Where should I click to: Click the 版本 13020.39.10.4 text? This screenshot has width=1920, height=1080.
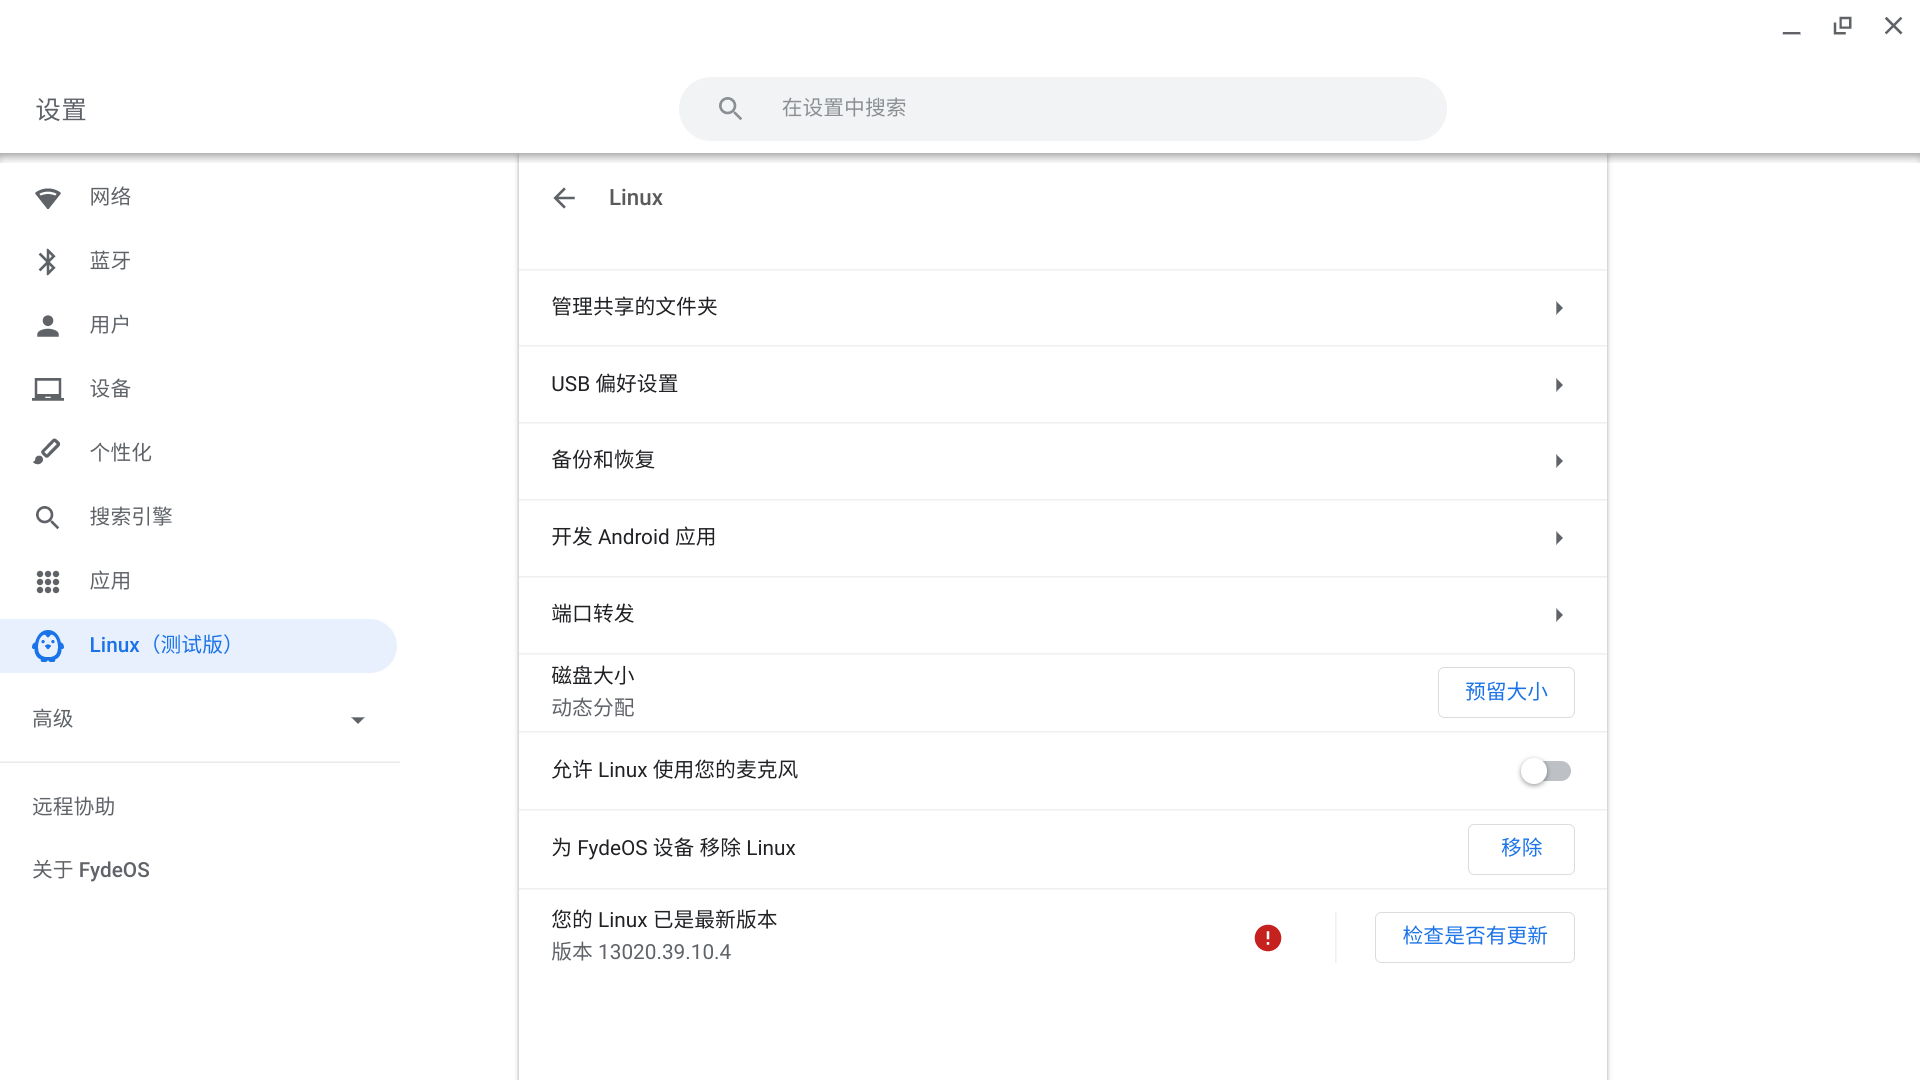(641, 952)
